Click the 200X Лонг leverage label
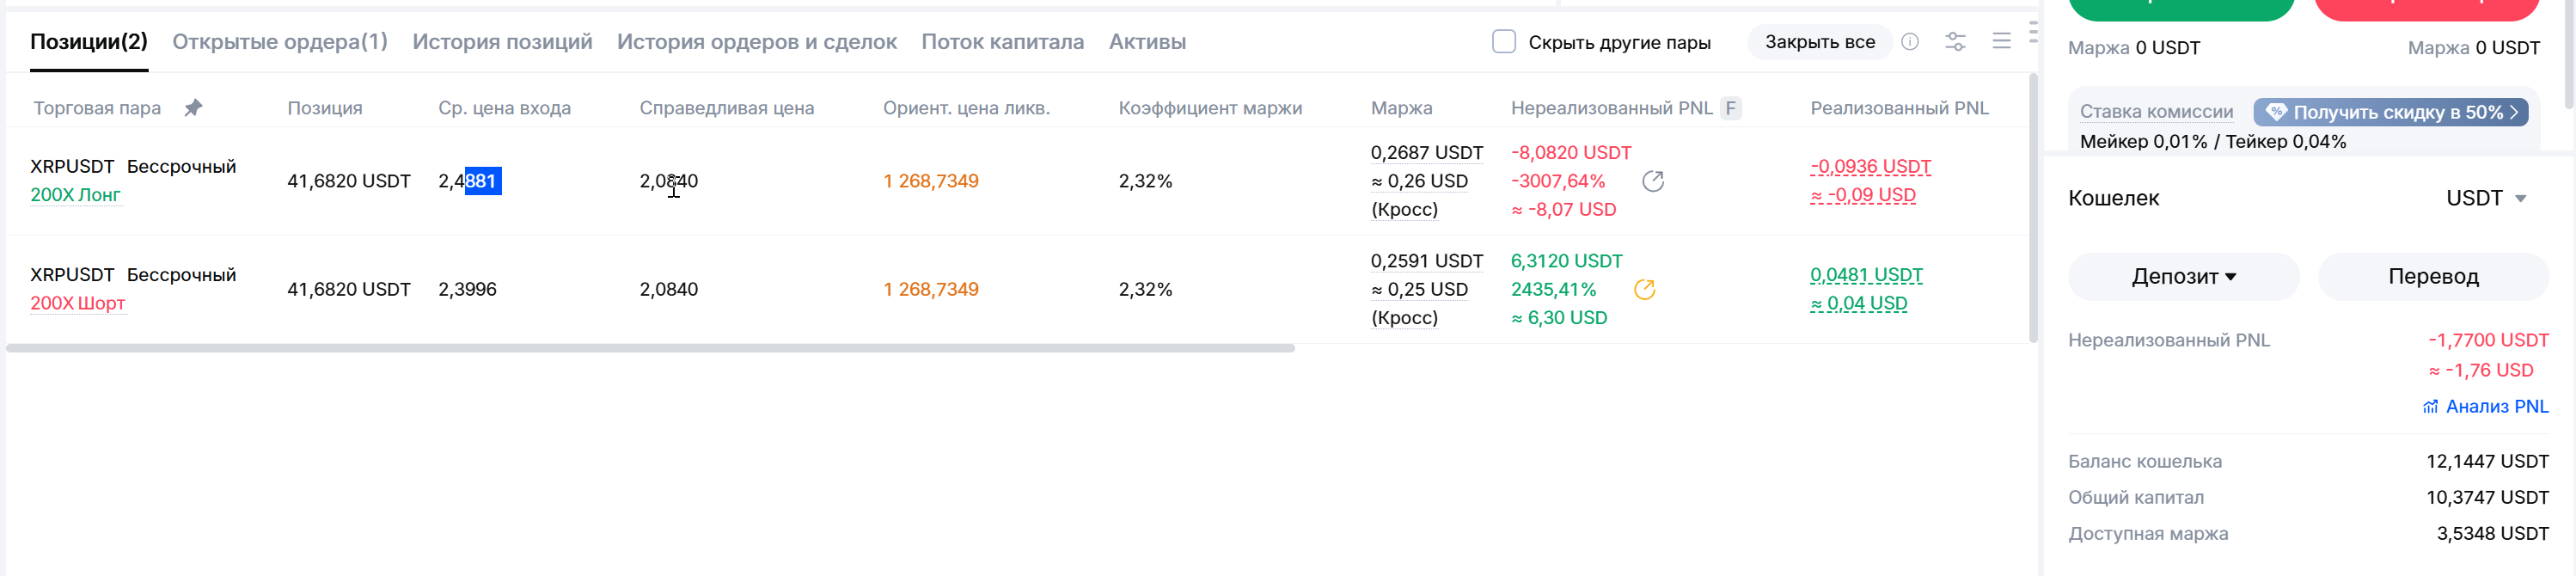 (x=76, y=195)
